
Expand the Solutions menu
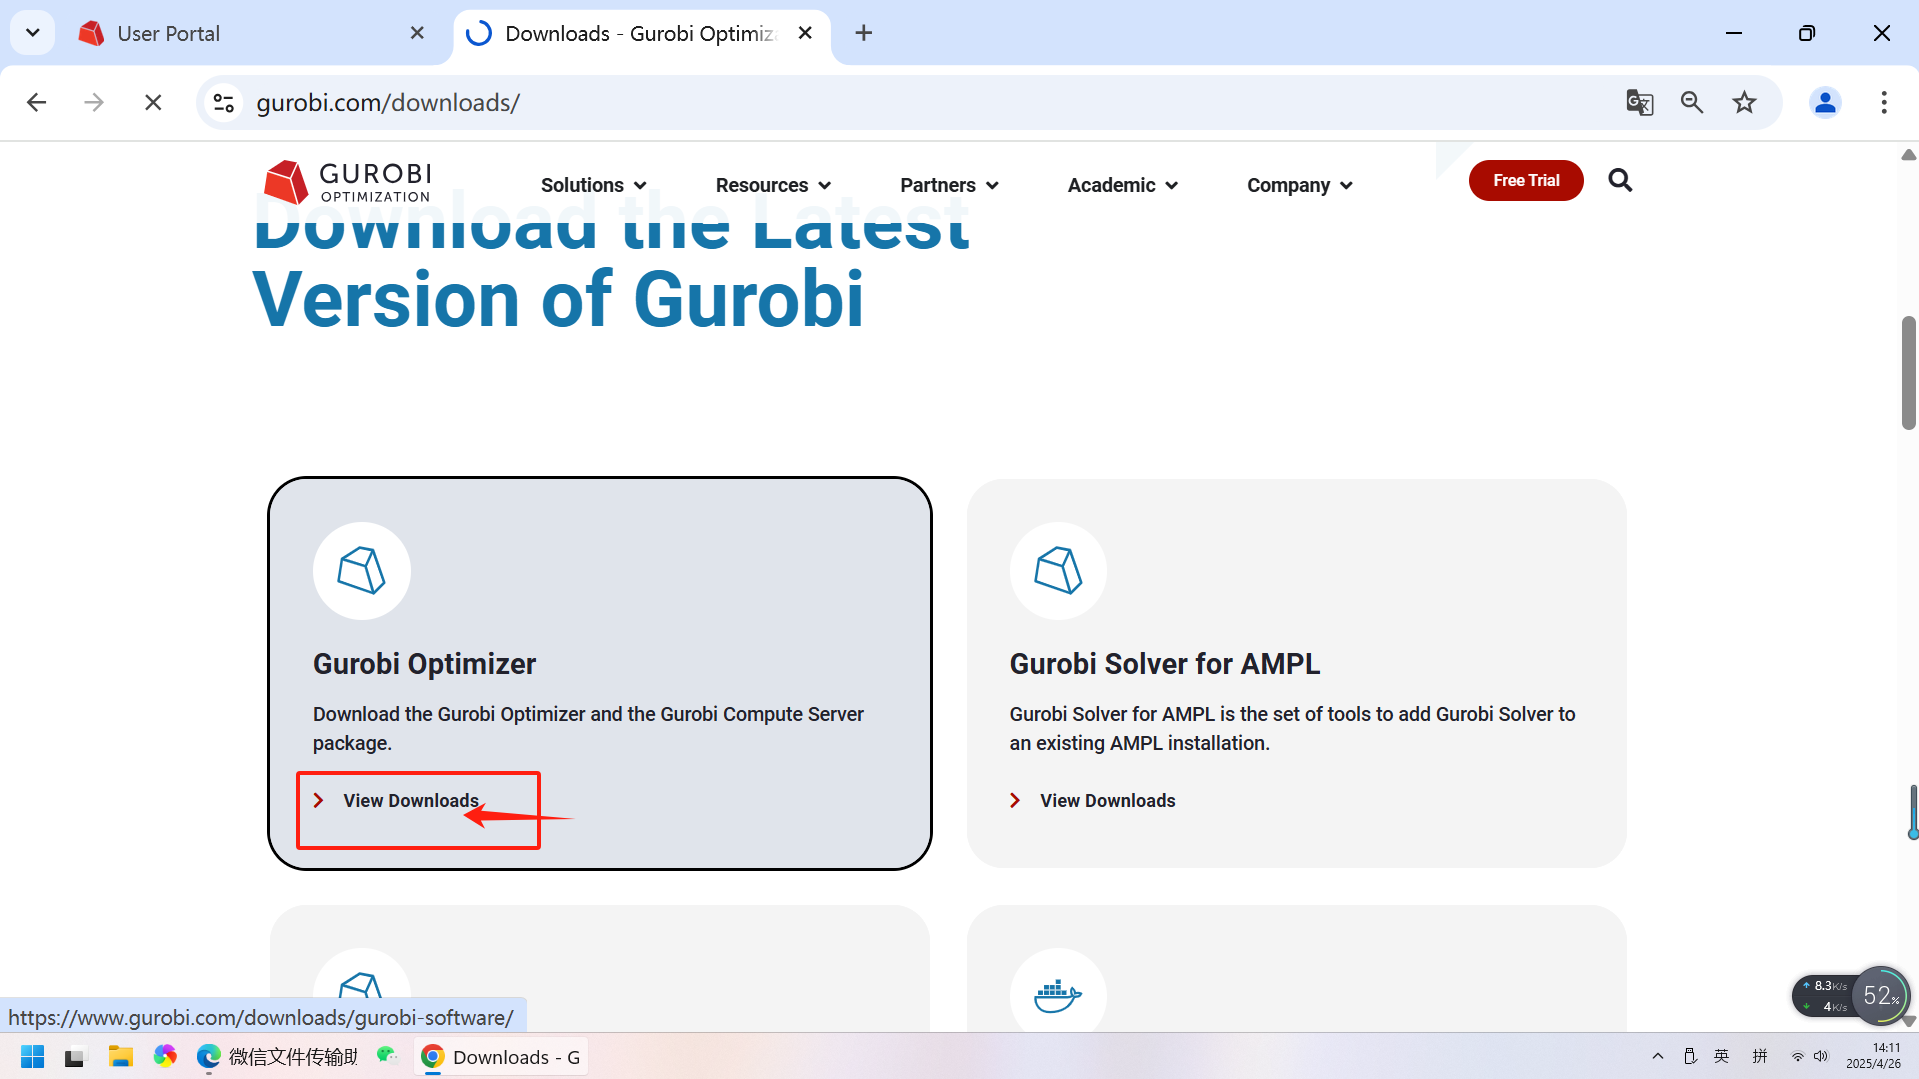pyautogui.click(x=594, y=185)
